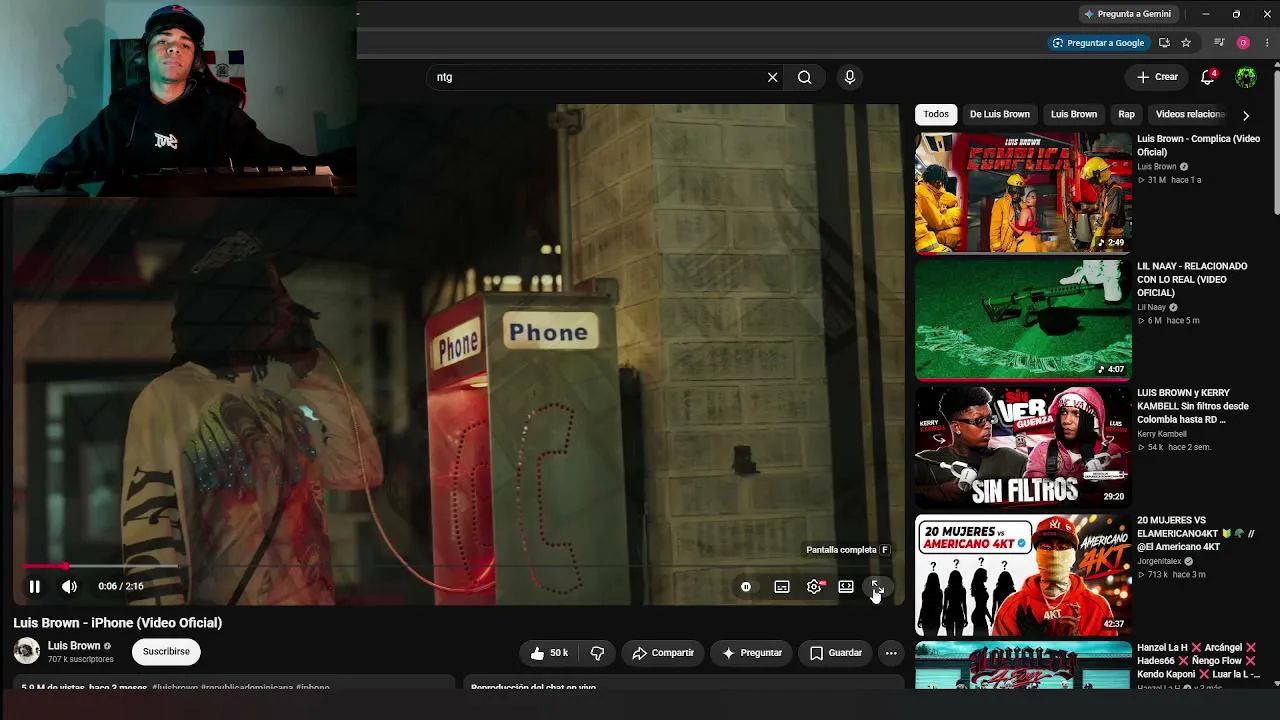Save the video with Guardar
The width and height of the screenshot is (1280, 720).
(836, 653)
